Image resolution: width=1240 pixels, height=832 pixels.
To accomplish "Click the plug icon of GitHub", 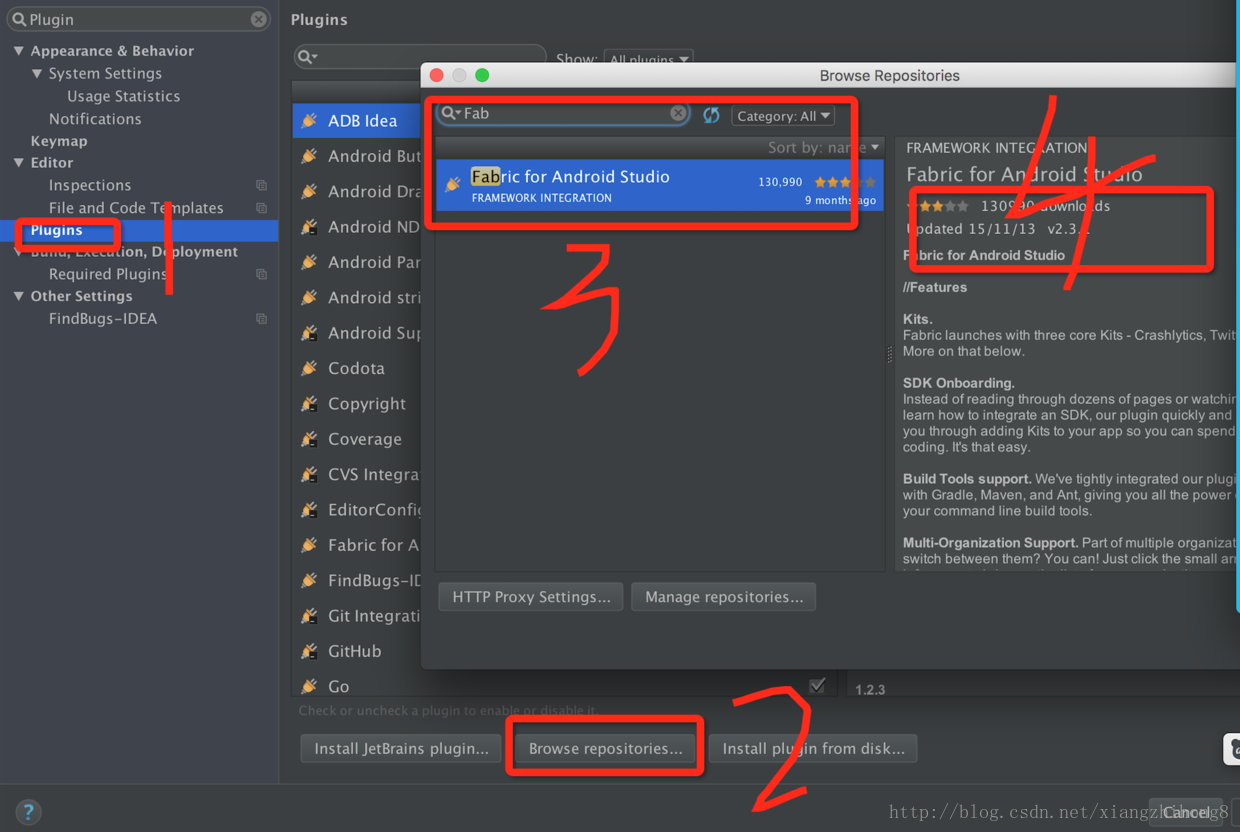I will click(x=310, y=651).
